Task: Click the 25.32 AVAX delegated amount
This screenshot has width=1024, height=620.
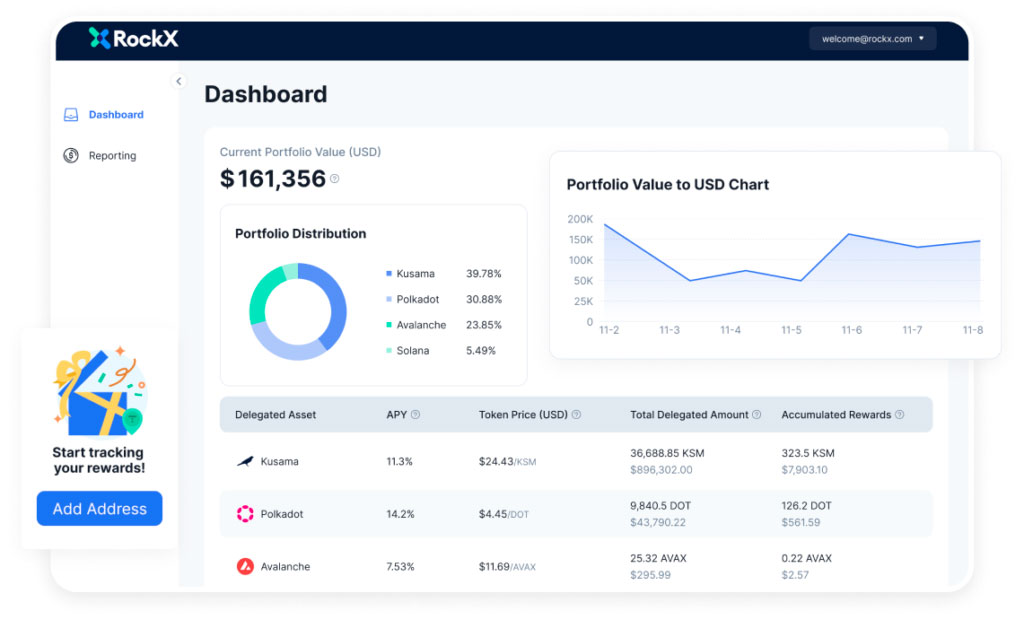Action: pos(658,558)
